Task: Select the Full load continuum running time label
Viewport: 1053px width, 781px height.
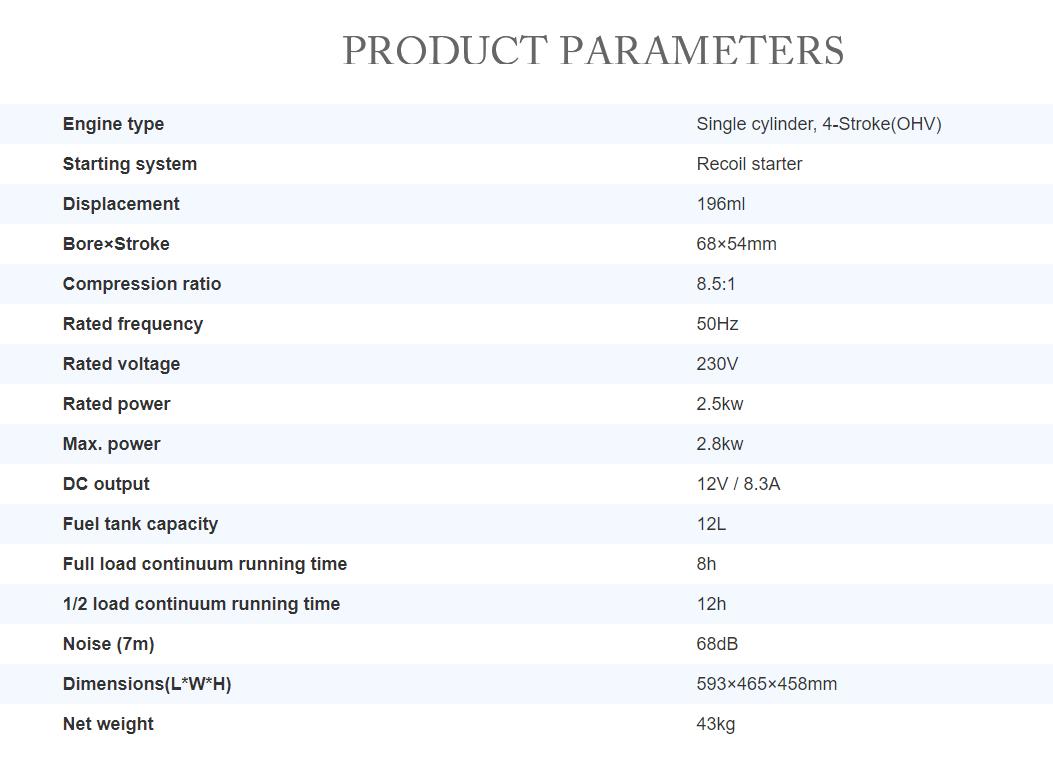Action: (x=205, y=564)
